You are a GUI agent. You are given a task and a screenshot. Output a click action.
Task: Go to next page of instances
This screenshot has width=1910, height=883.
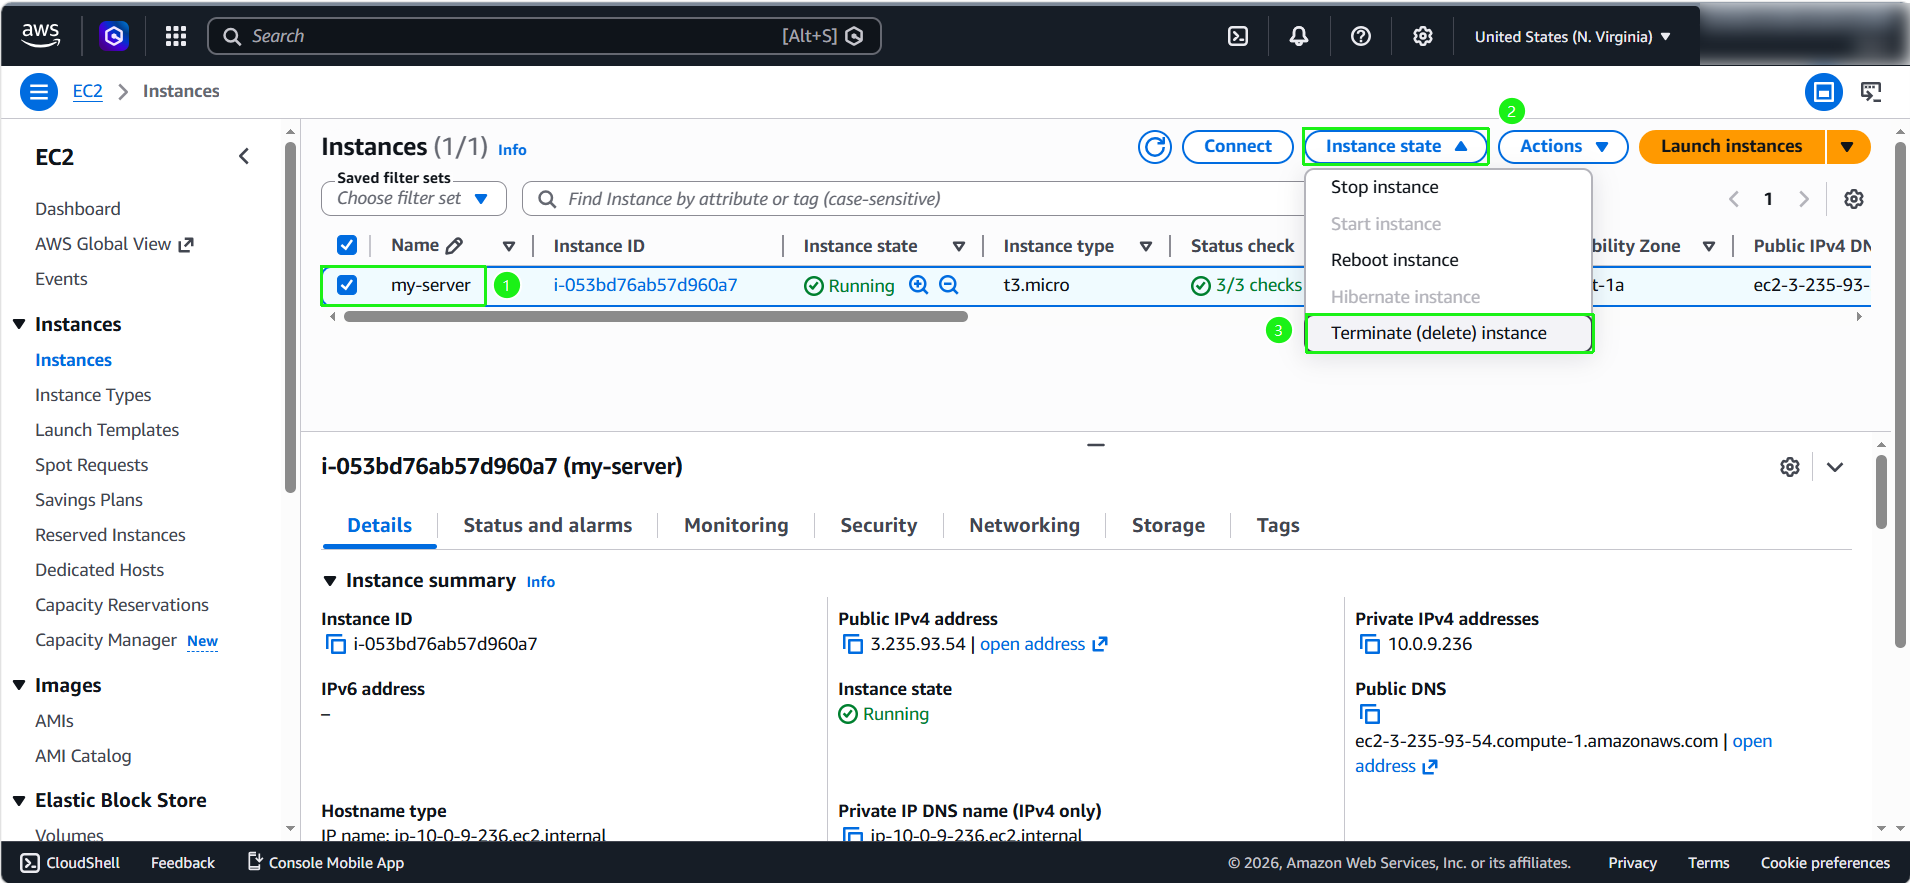[1804, 199]
